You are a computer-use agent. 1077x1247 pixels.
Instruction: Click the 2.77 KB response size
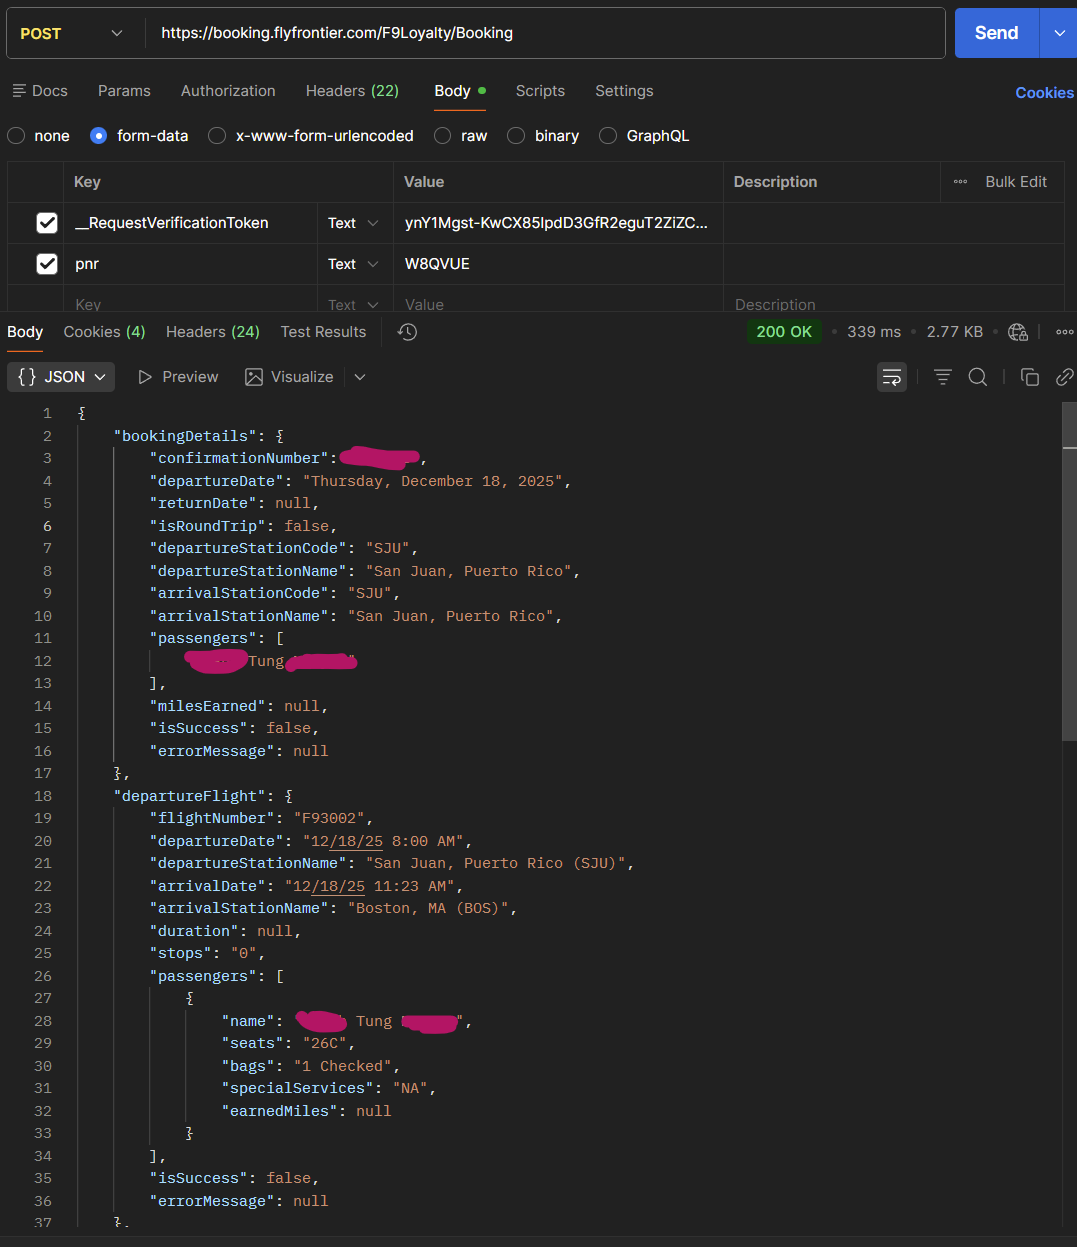pyautogui.click(x=955, y=332)
